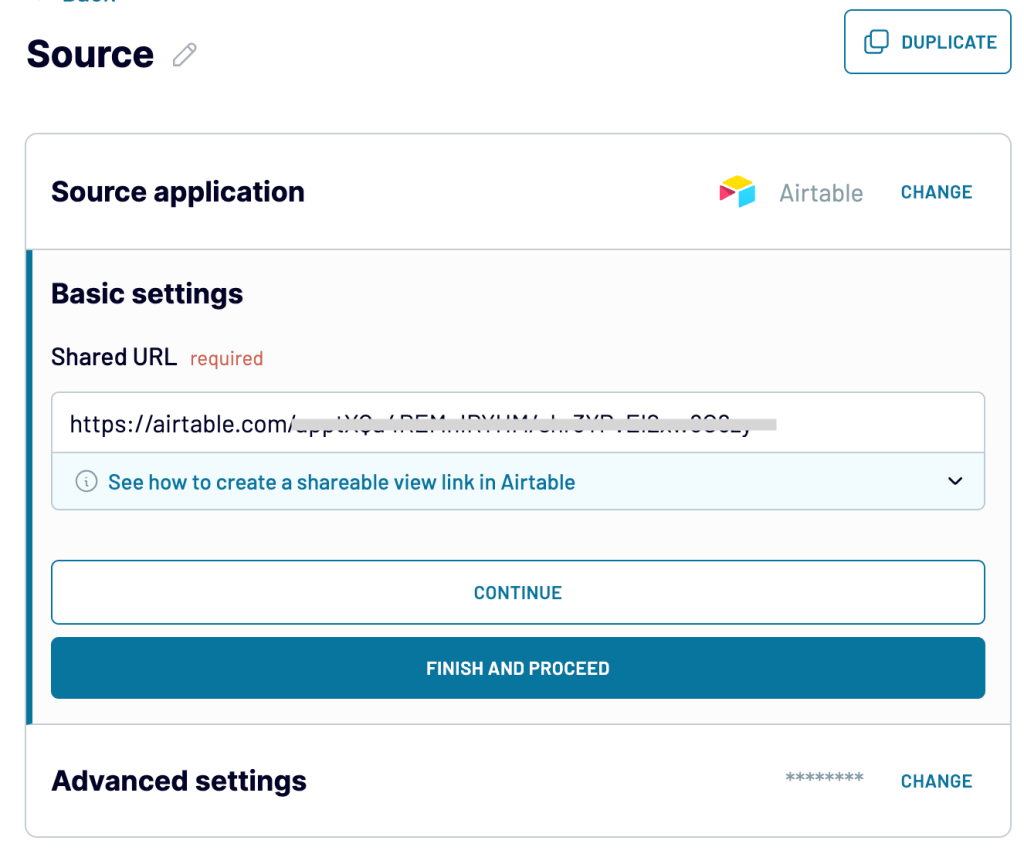1024x854 pixels.
Task: Click the duplicate pages icon
Action: pos(876,42)
